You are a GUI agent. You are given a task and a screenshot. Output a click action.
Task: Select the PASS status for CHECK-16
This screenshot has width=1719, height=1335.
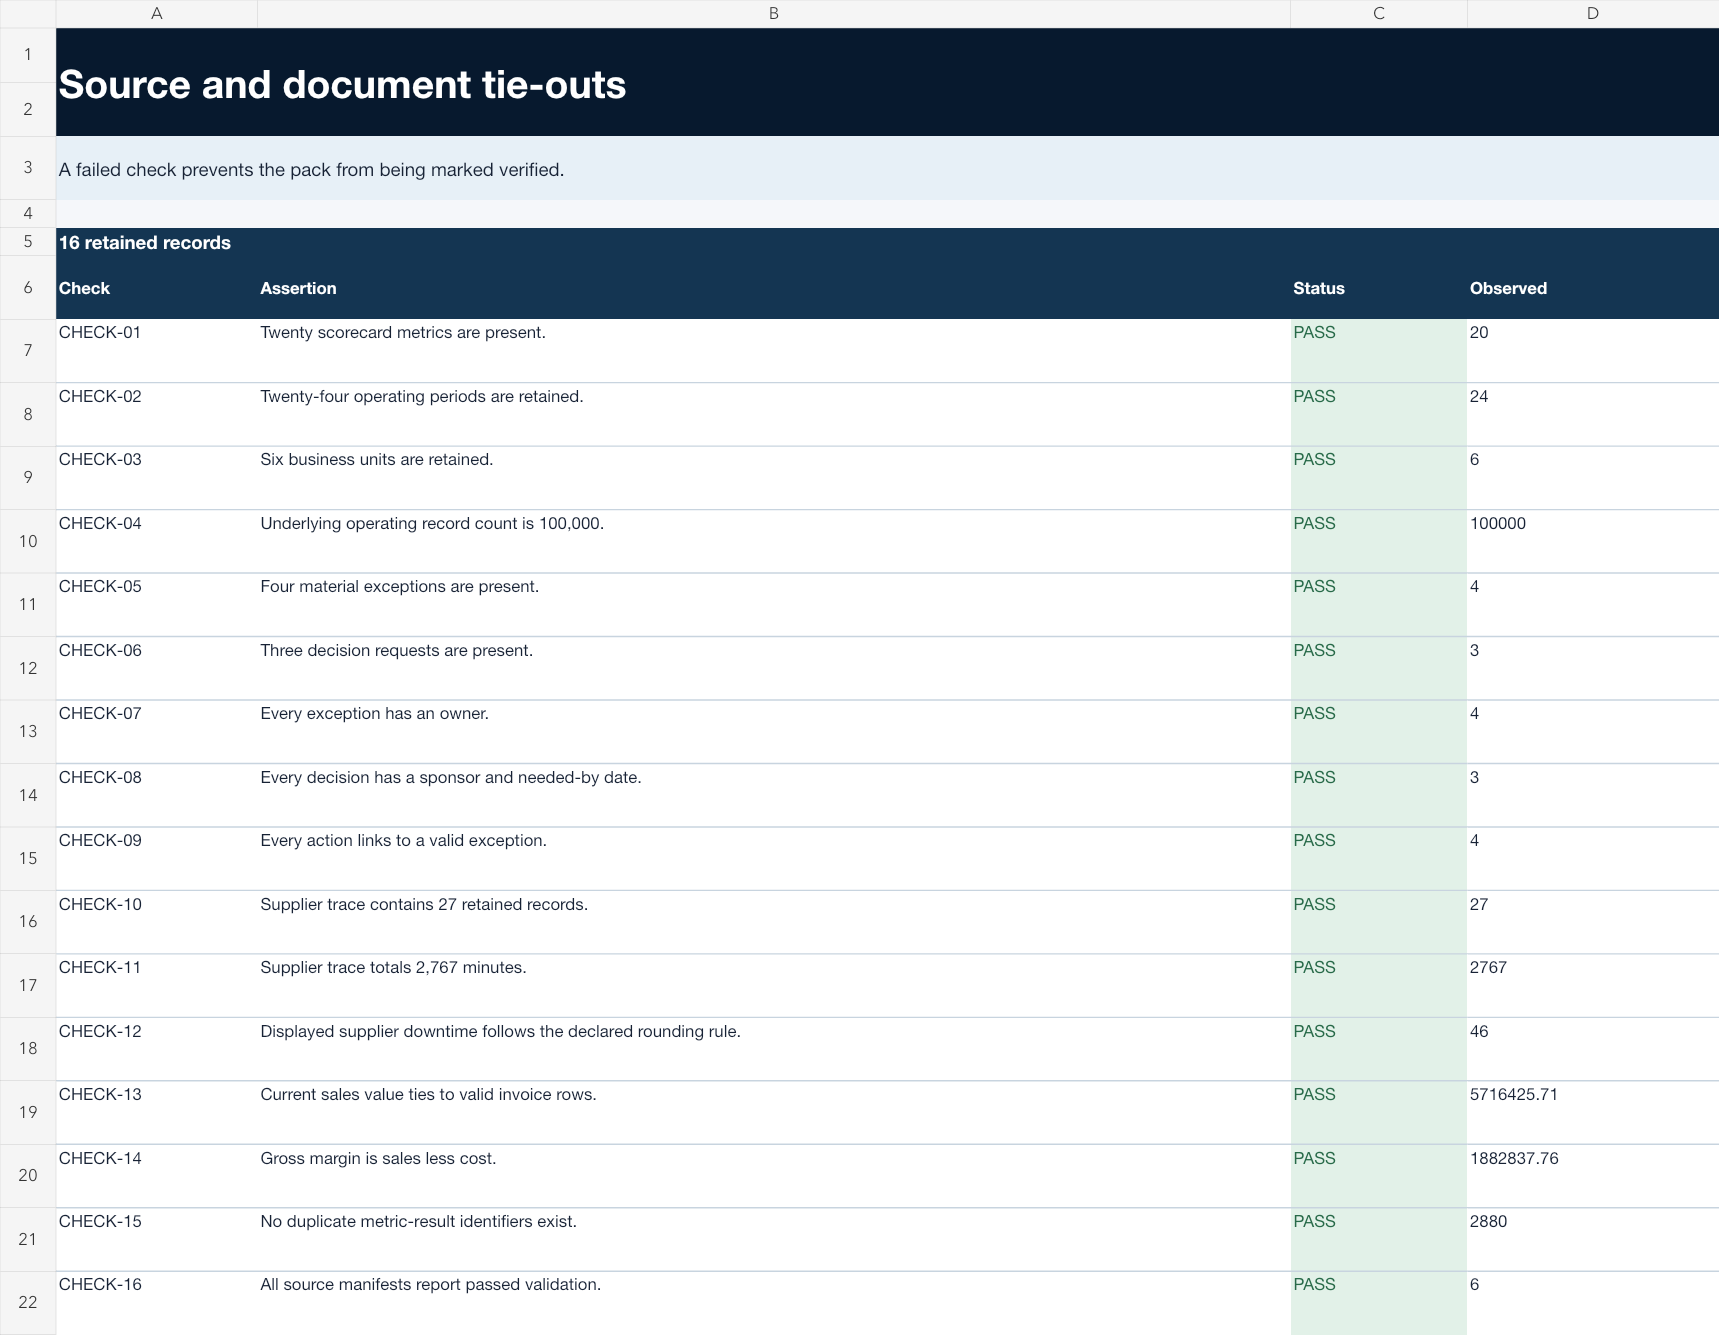(1378, 1303)
